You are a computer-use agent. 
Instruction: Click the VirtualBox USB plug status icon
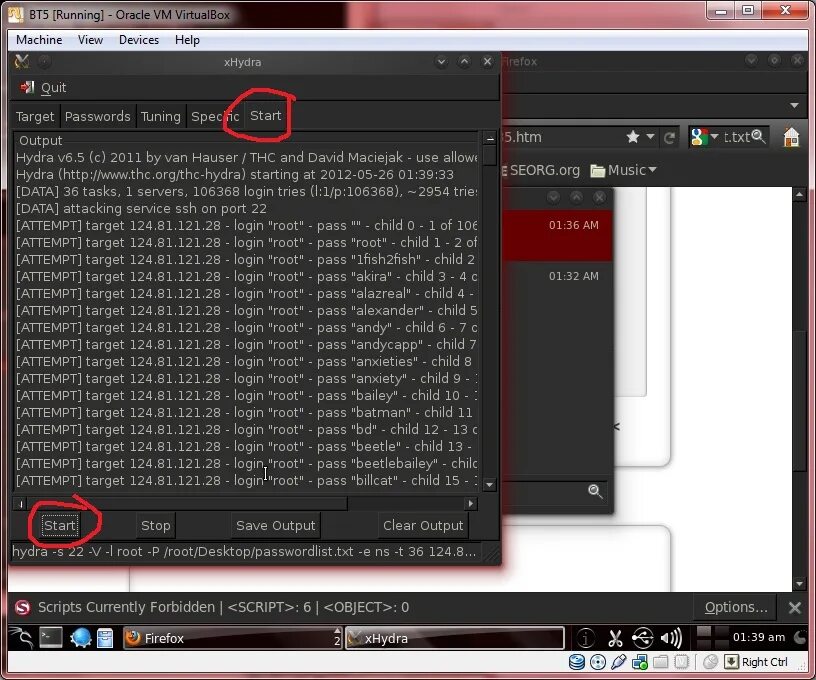[x=619, y=662]
